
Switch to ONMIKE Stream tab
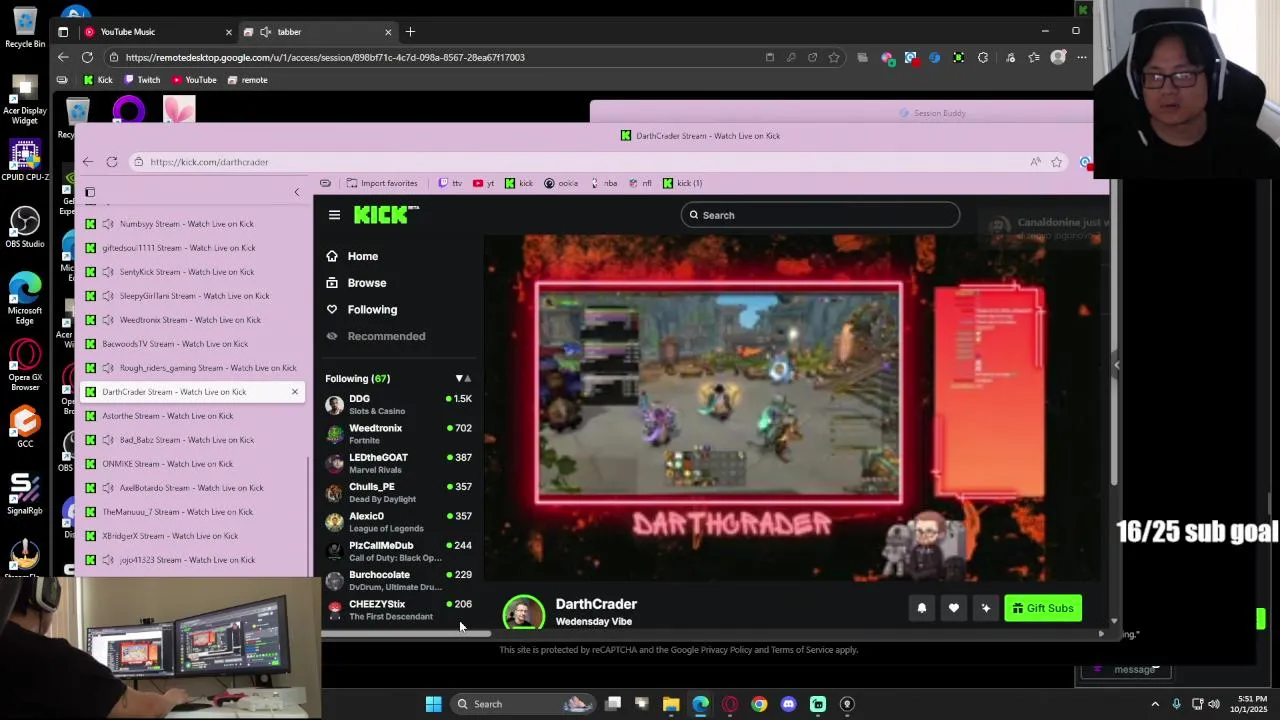pyautogui.click(x=190, y=464)
